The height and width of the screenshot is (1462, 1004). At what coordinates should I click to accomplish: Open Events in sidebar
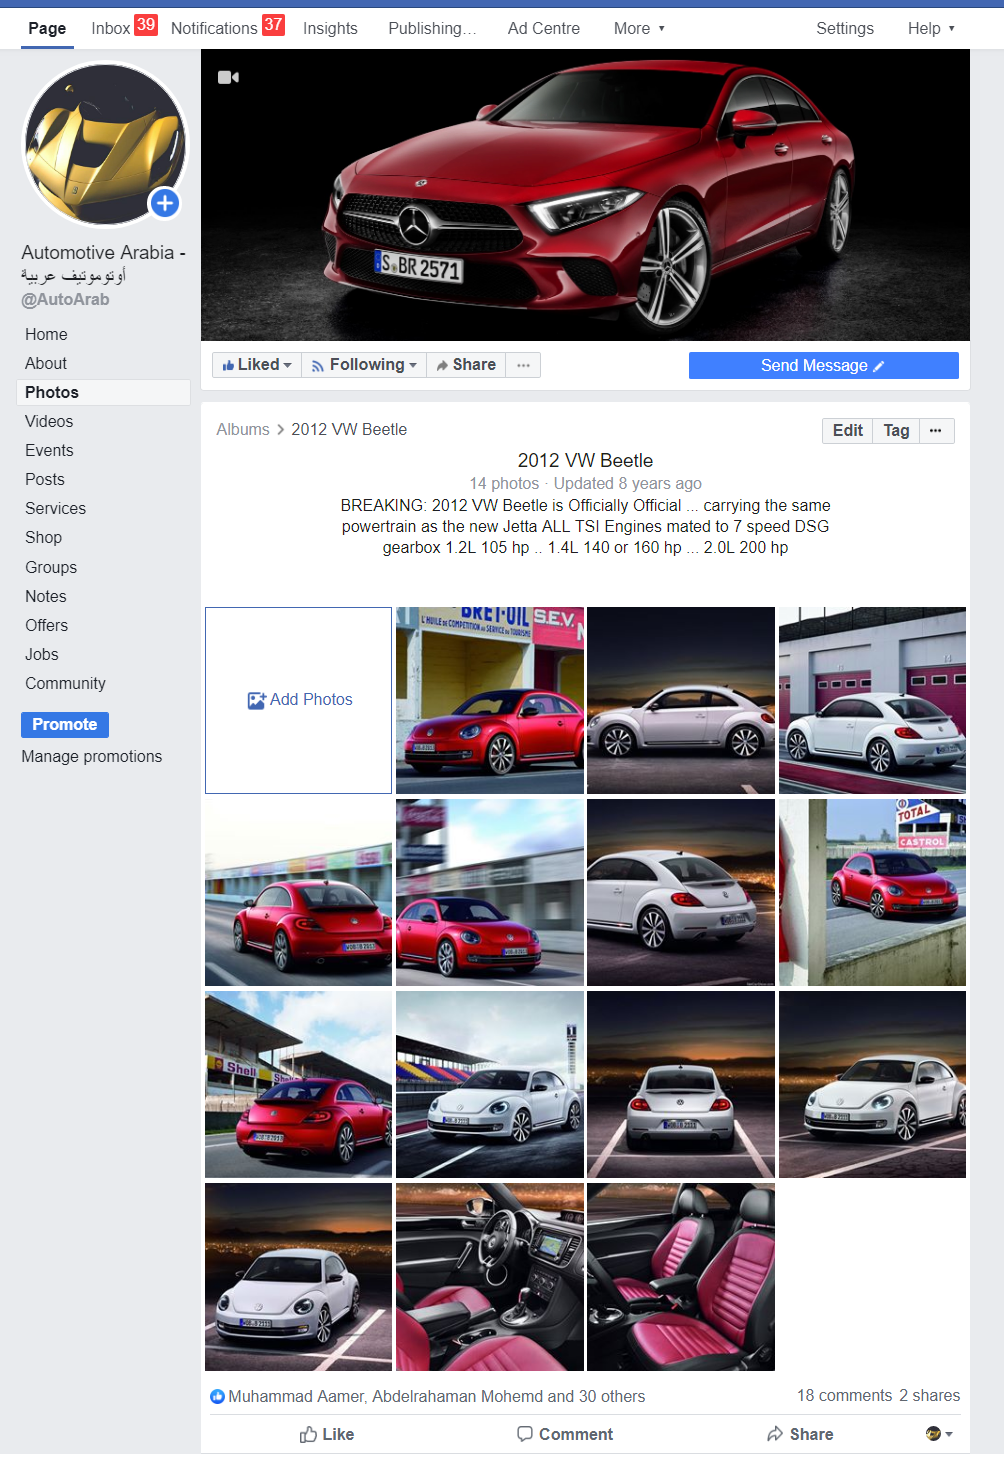(49, 450)
